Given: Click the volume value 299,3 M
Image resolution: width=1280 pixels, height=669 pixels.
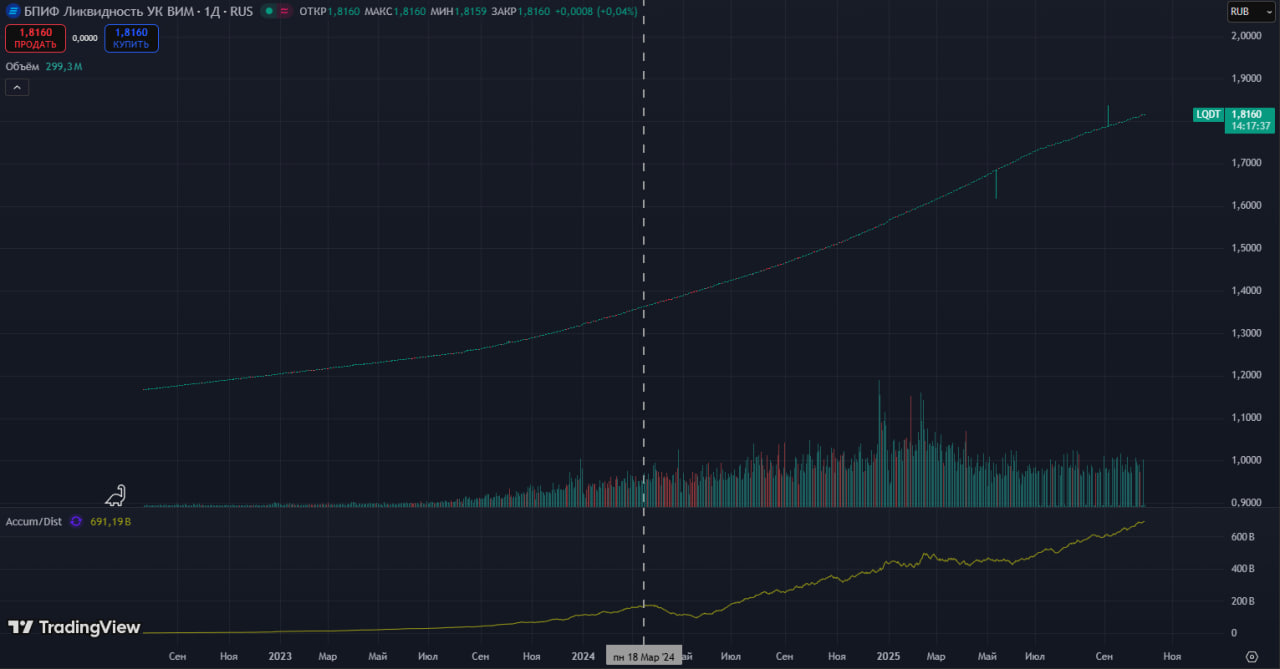Looking at the screenshot, I should (64, 66).
